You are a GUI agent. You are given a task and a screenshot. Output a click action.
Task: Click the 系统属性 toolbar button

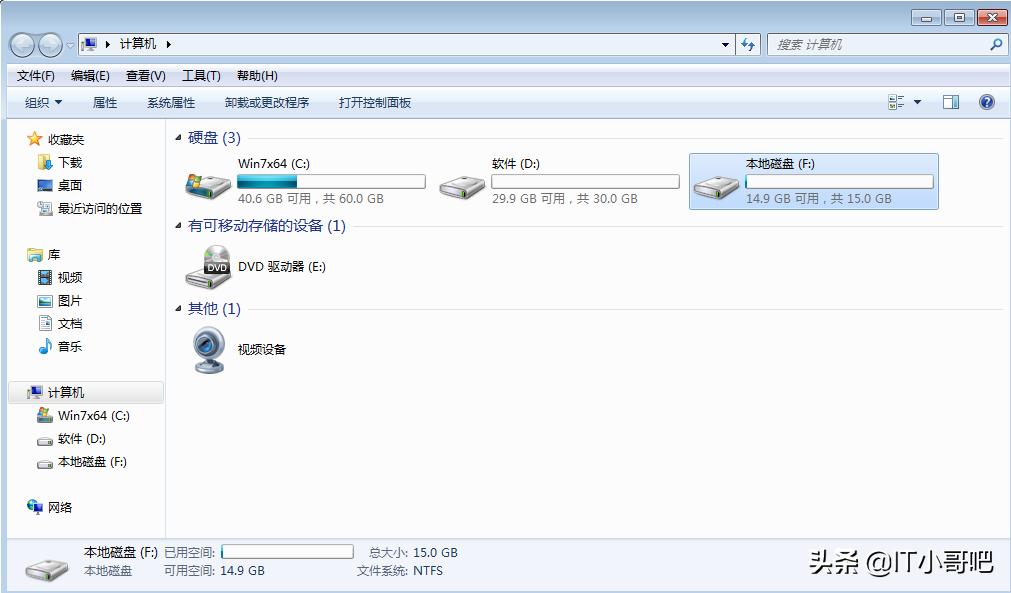(x=170, y=102)
